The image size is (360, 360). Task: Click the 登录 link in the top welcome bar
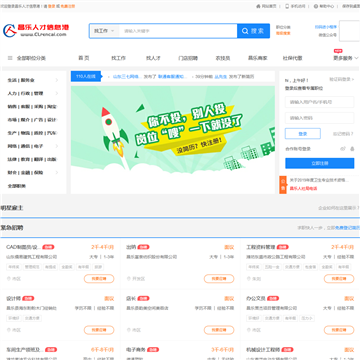click(52, 6)
